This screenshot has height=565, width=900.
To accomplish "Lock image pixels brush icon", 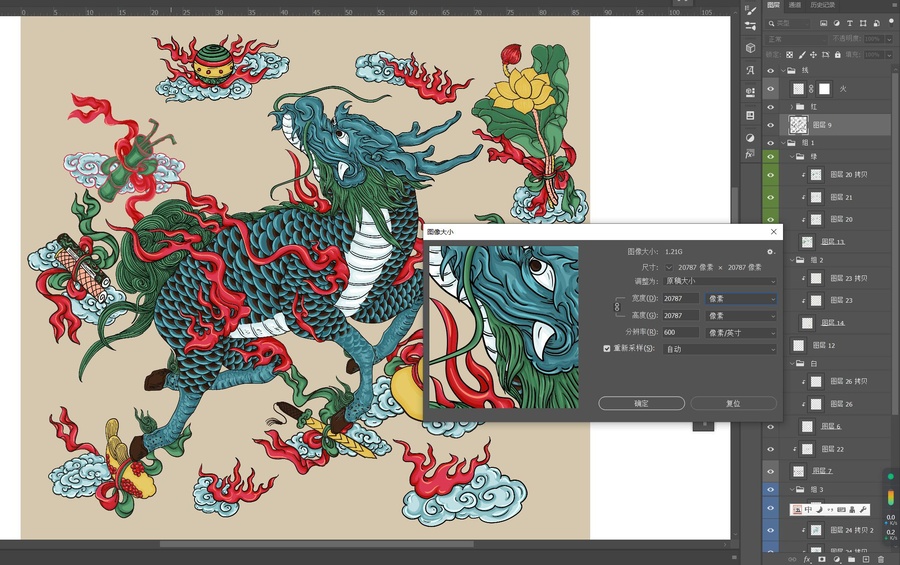I will click(x=802, y=55).
